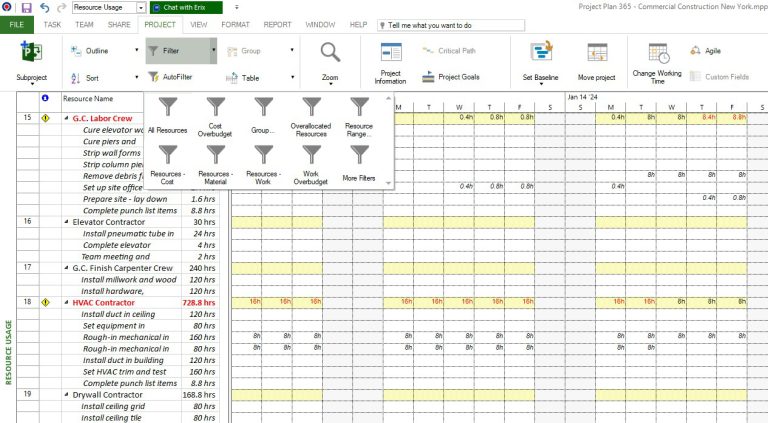Screen dimensions: 768x423
Task: Switch to the HELP tab
Action: tap(358, 24)
